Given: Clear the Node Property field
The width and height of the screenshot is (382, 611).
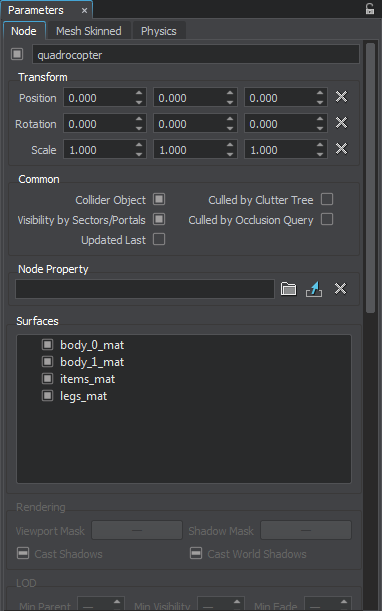Looking at the screenshot, I should coord(340,289).
